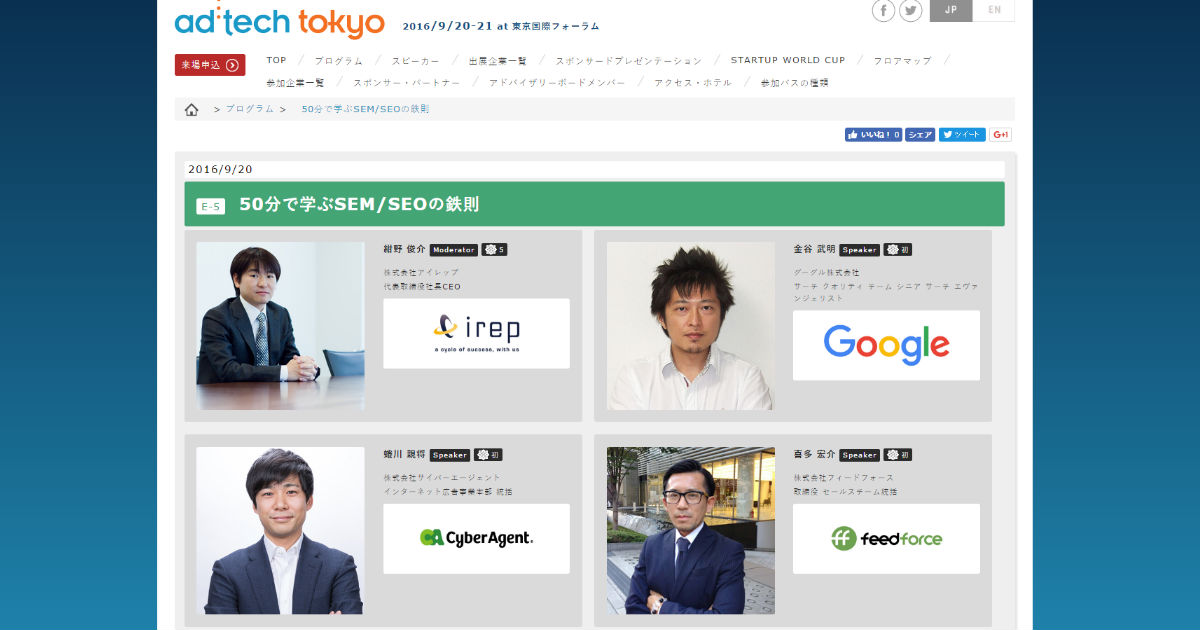The height and width of the screenshot is (630, 1200).
Task: Click the badge icon next to 蜷川 諒将 Speaker
Action: click(488, 455)
